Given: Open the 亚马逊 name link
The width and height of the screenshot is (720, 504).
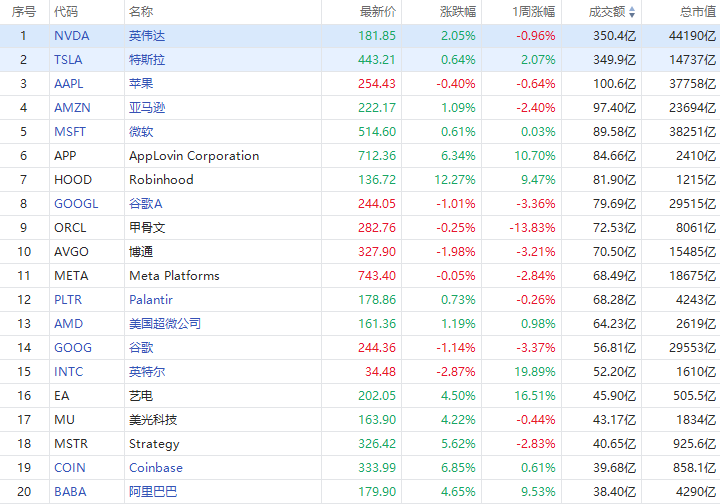Looking at the screenshot, I should (x=147, y=108).
